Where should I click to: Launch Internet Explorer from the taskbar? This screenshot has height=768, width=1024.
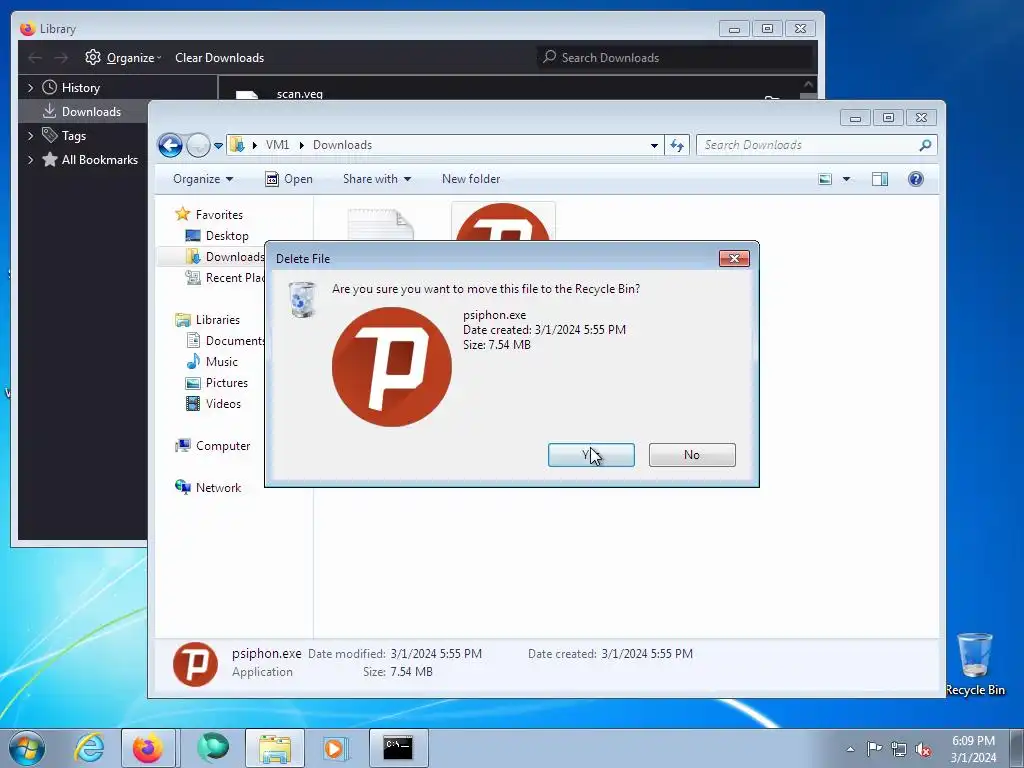(89, 748)
